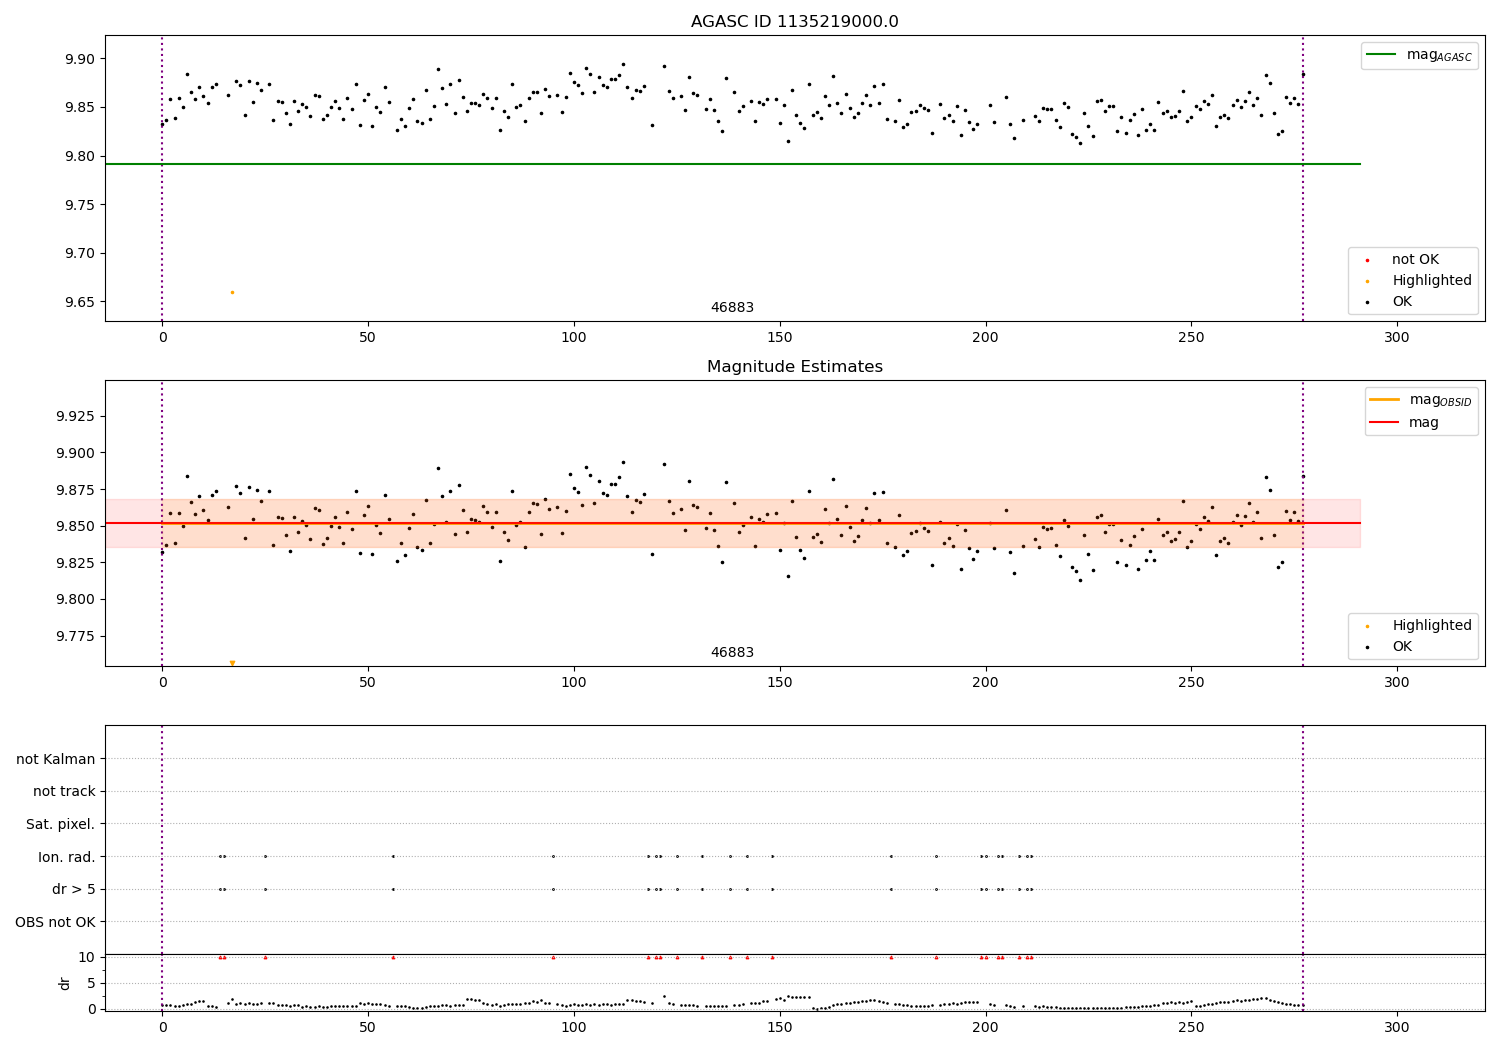This screenshot has width=1500, height=1050.
Task: Click the '46883' label in the top plot
Action: point(732,308)
